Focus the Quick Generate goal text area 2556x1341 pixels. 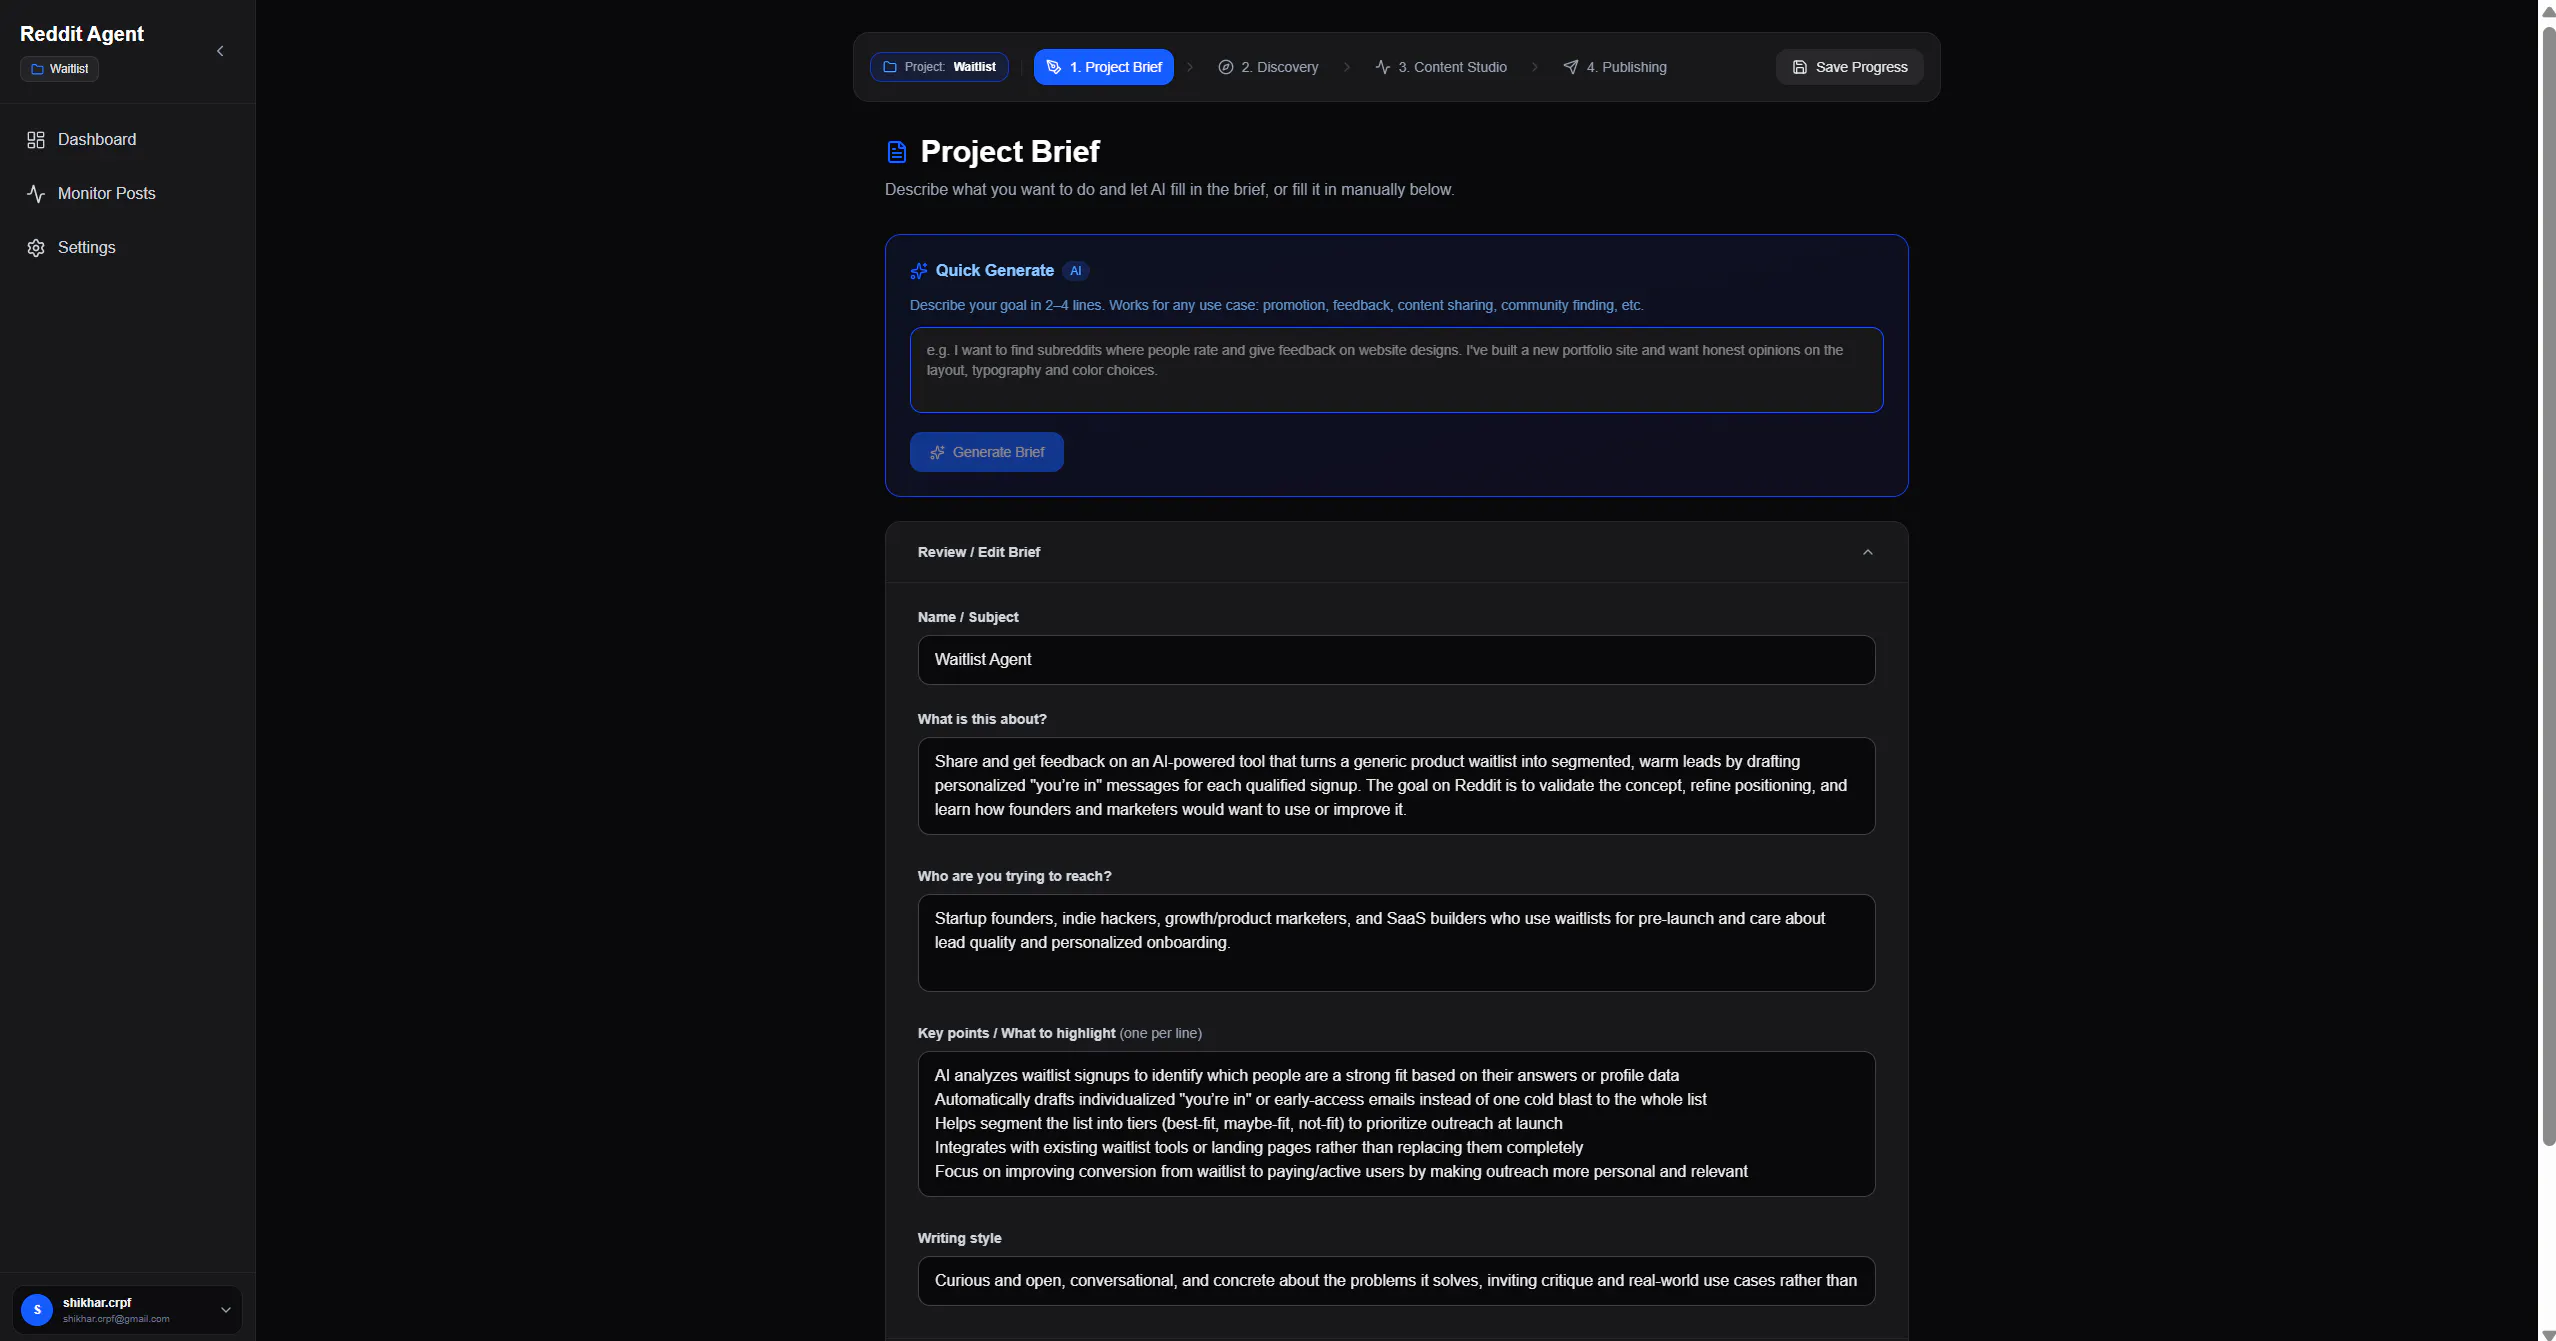click(x=1396, y=370)
